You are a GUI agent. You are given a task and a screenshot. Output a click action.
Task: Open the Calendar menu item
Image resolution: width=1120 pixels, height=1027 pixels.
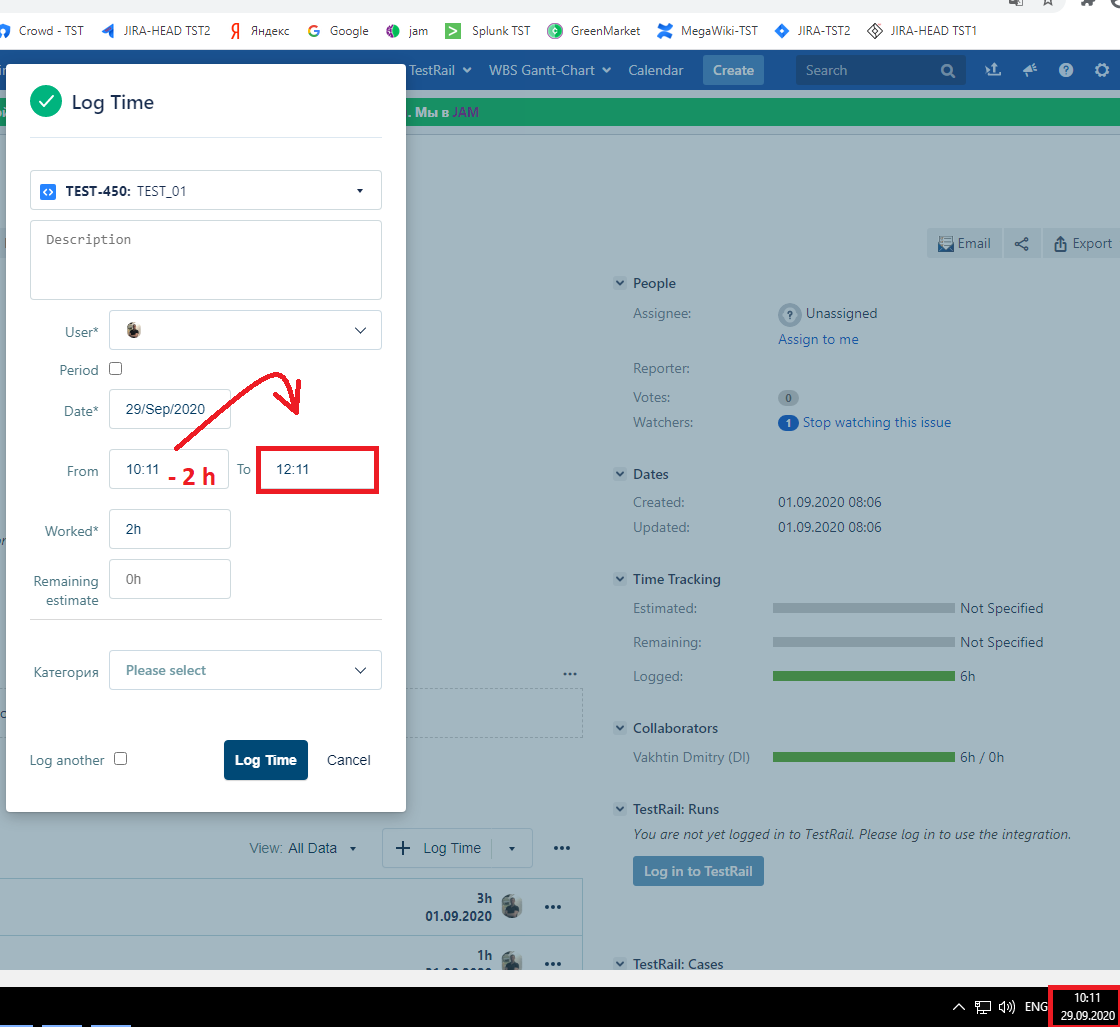tap(655, 70)
